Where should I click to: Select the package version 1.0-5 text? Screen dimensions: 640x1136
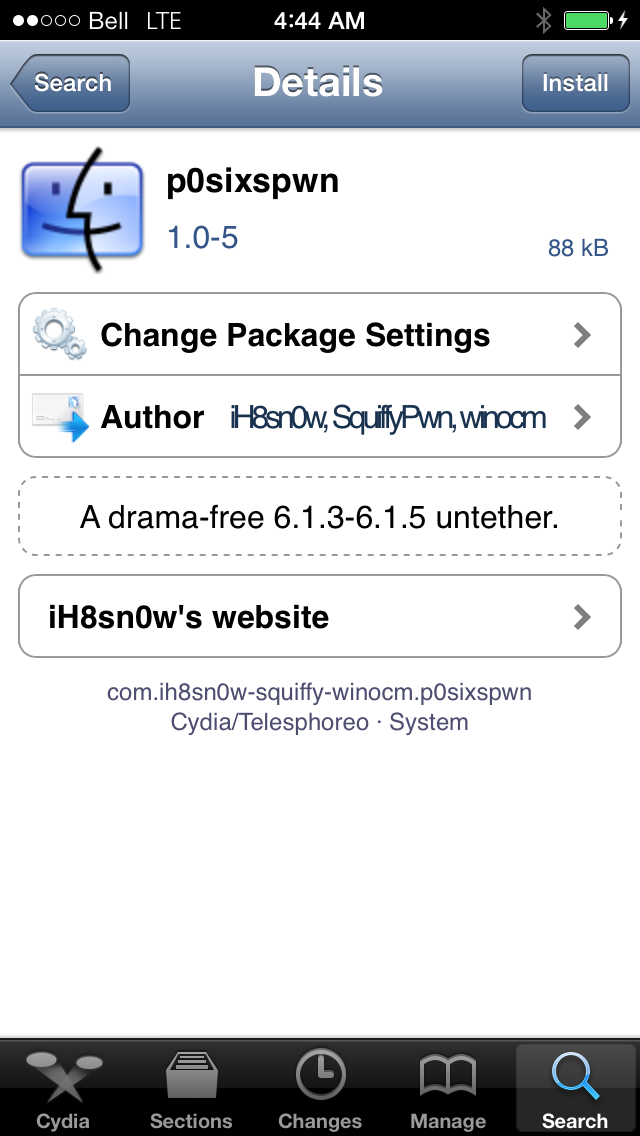pos(202,238)
